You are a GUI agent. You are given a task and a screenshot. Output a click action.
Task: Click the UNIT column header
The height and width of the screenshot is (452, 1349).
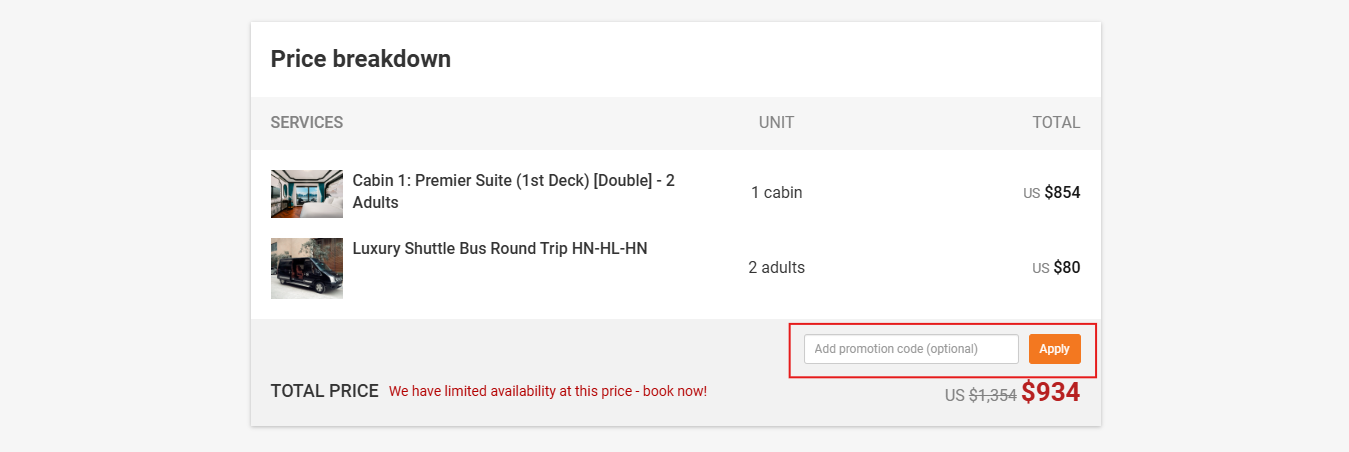(776, 123)
